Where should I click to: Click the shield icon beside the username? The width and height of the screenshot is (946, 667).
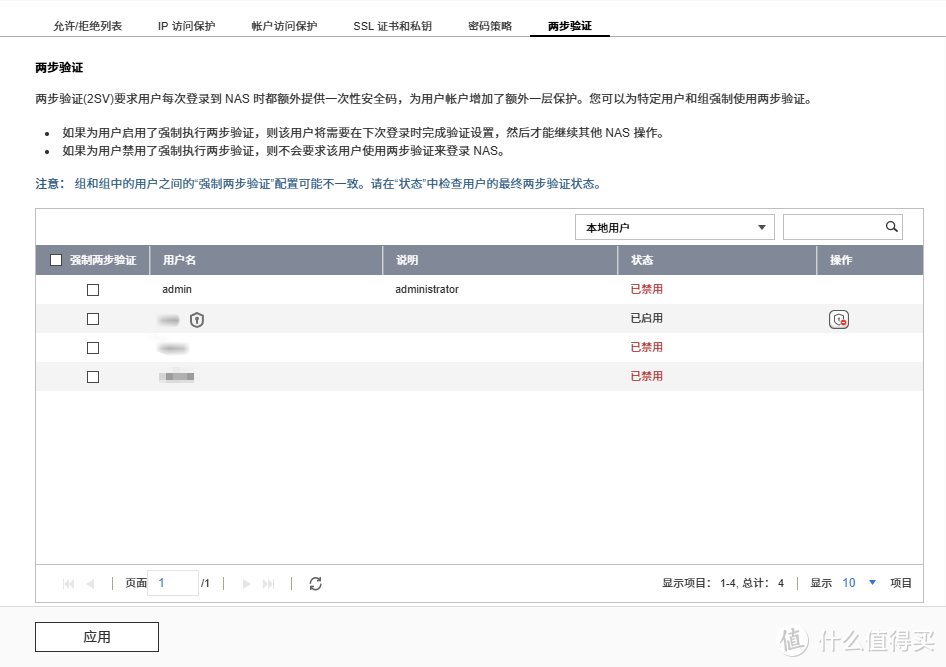click(197, 320)
